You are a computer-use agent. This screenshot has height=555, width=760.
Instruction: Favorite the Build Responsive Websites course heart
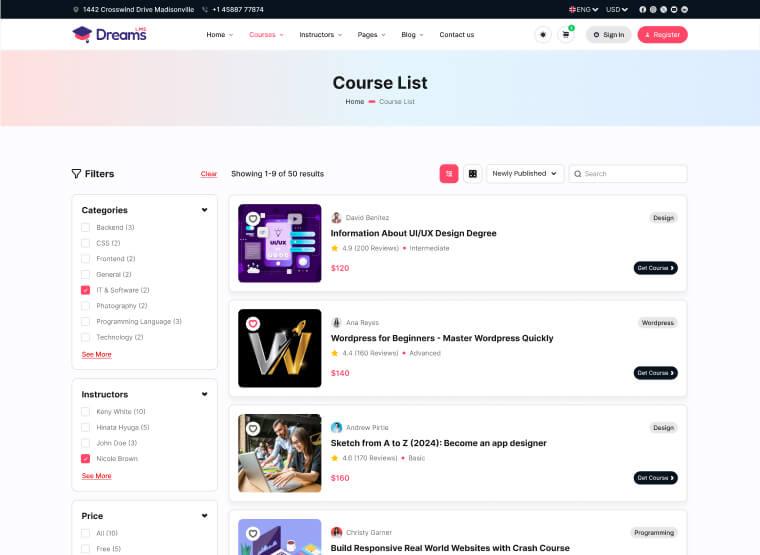pyautogui.click(x=253, y=533)
